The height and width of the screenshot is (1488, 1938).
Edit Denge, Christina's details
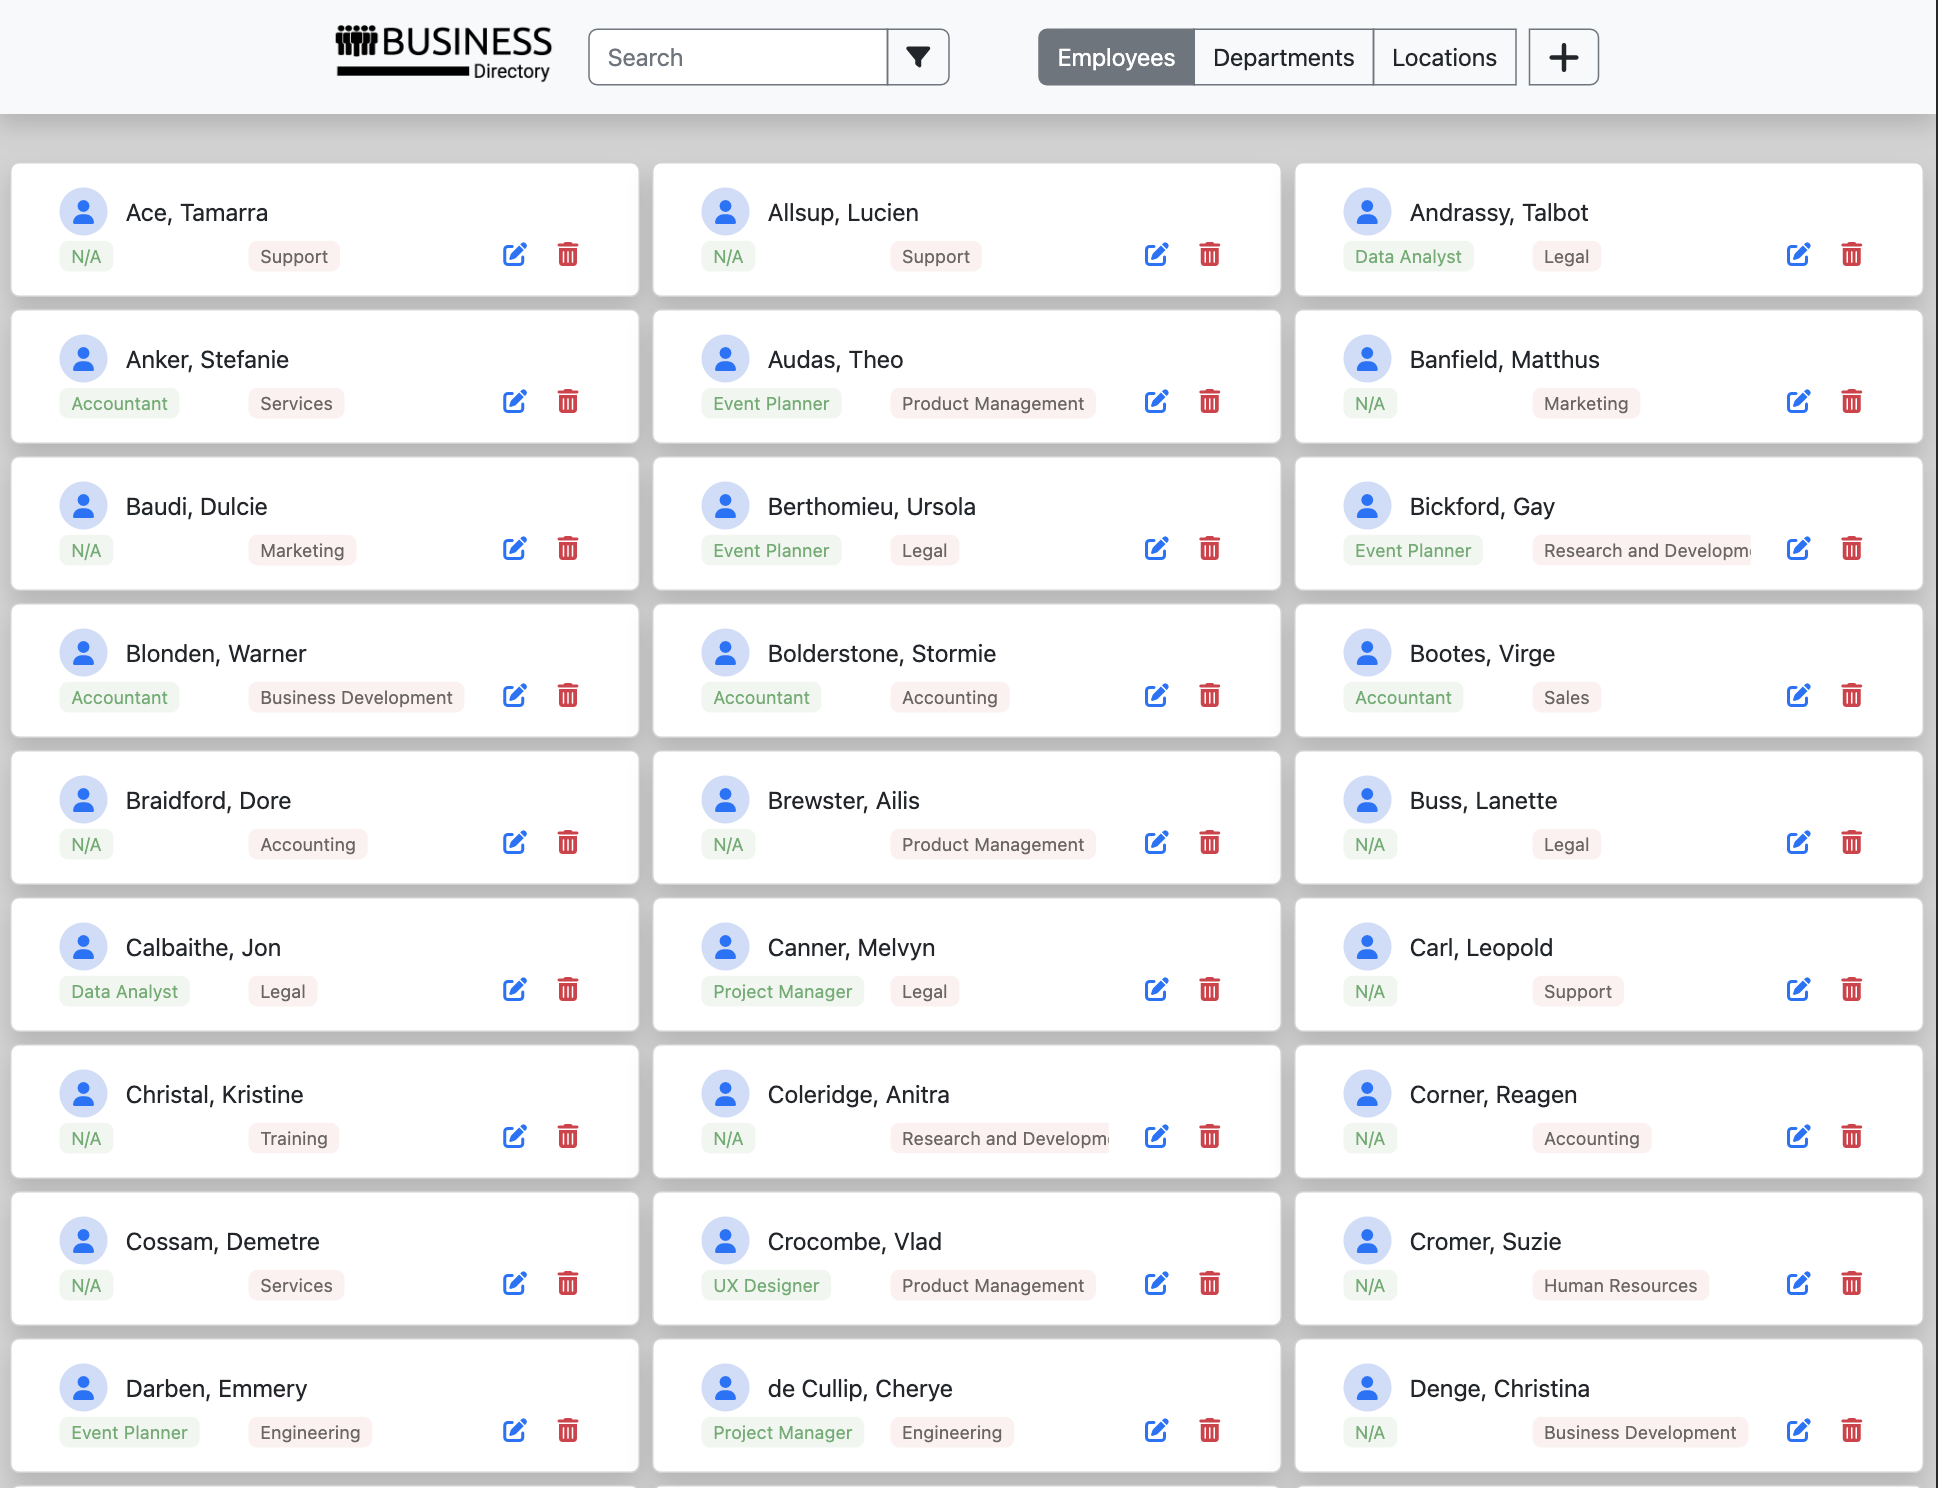pos(1798,1431)
